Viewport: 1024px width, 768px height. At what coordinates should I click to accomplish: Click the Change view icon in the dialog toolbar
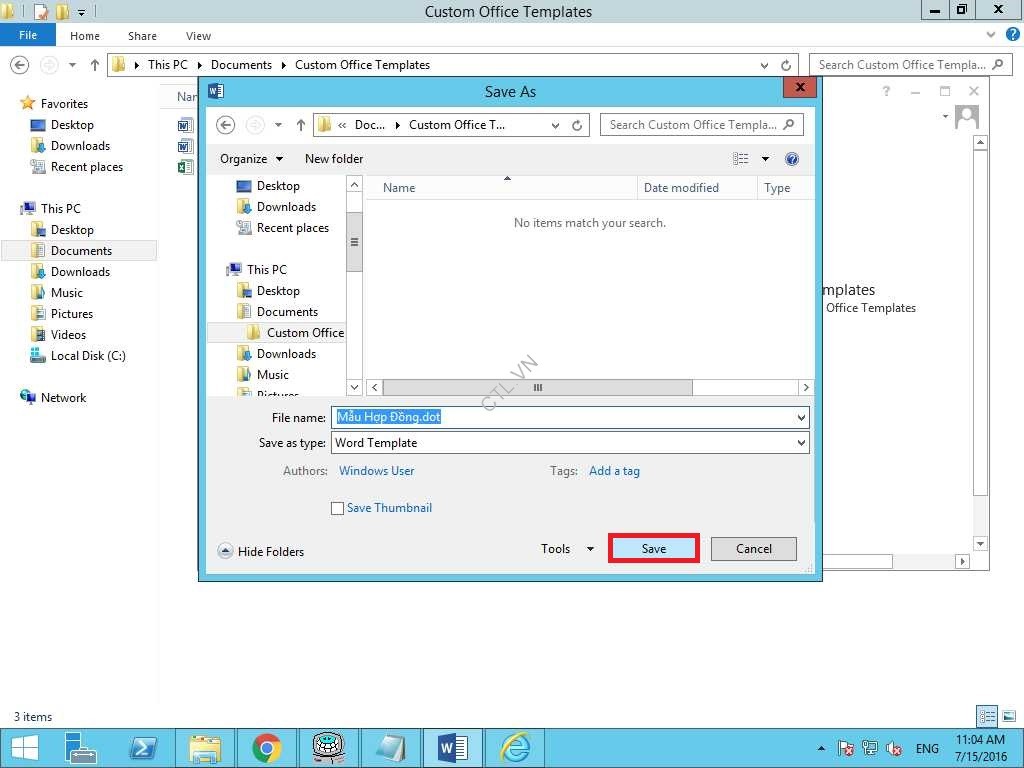(740, 158)
